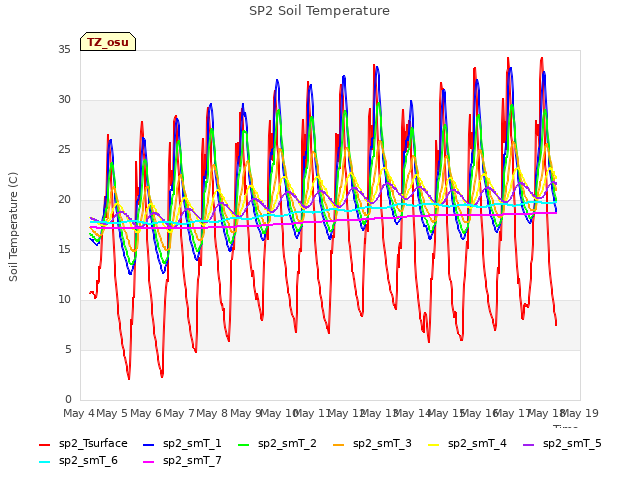Click the TZ_osu annotation label
This screenshot has height=480, width=640.
click(108, 42)
